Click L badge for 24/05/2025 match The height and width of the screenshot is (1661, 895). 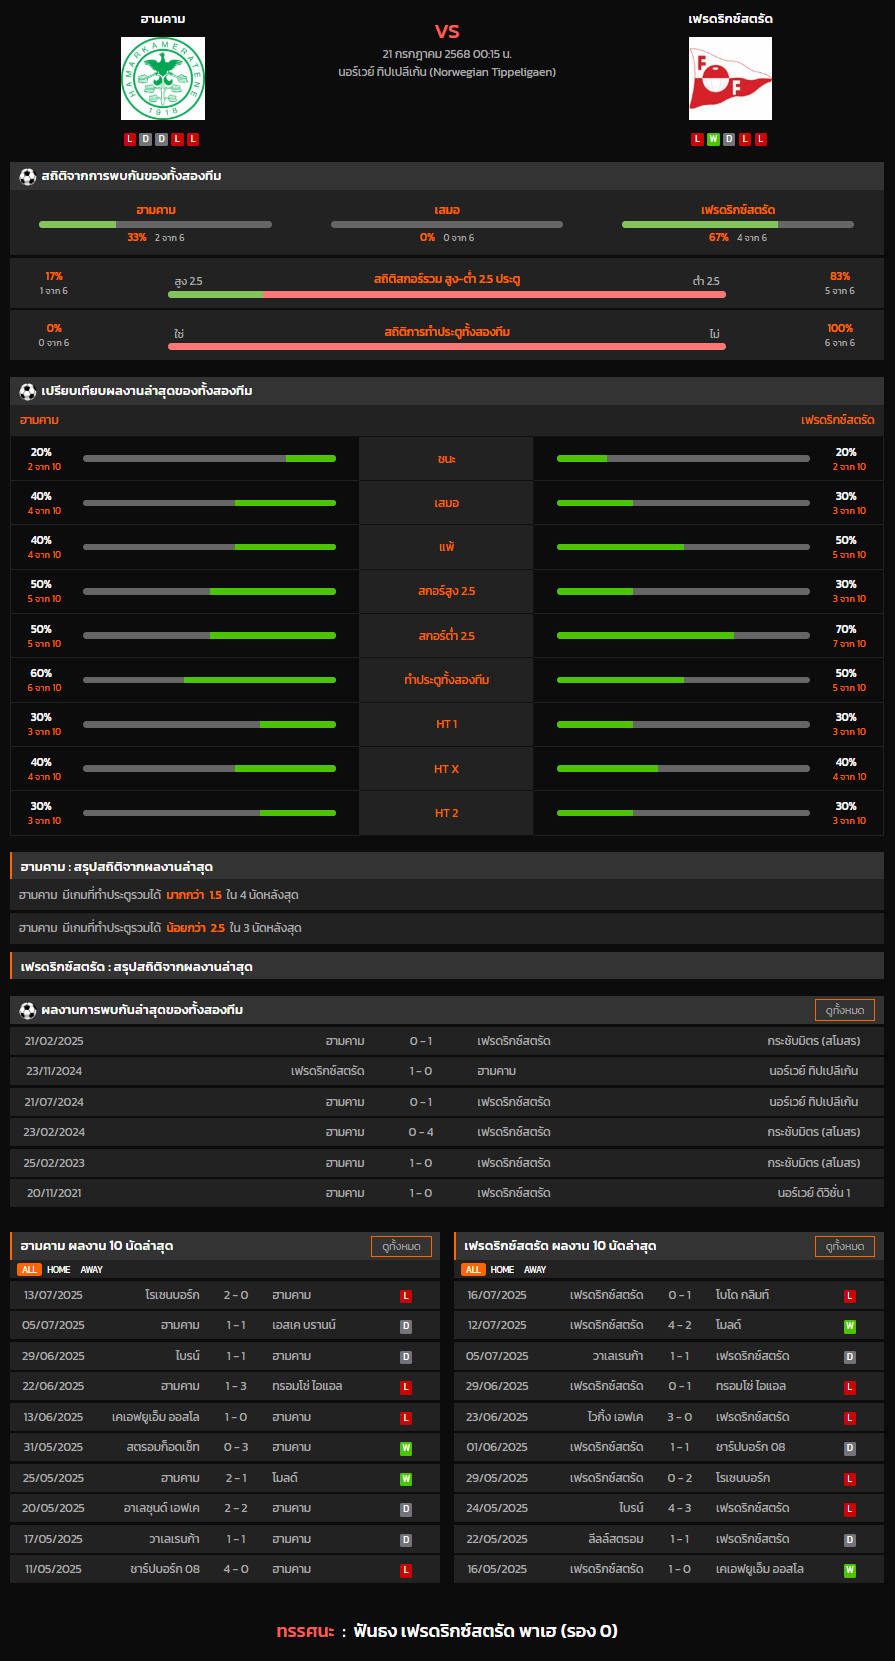[850, 1509]
